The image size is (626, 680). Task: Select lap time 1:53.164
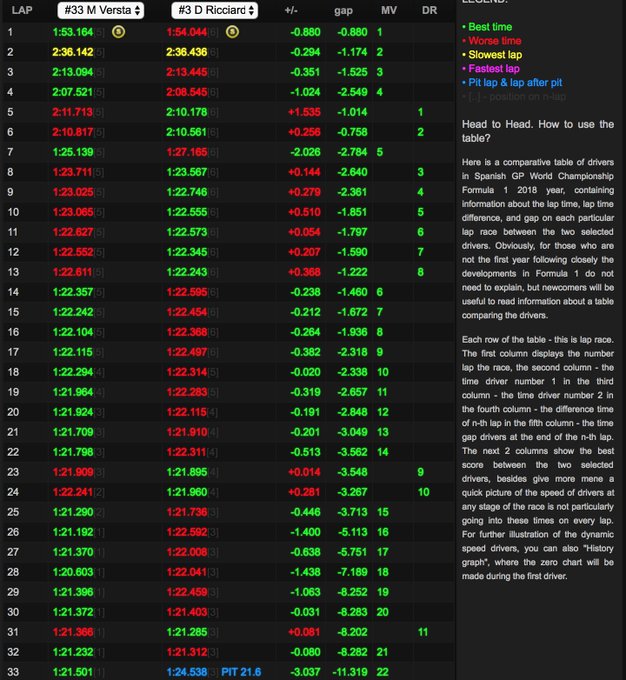pos(72,32)
